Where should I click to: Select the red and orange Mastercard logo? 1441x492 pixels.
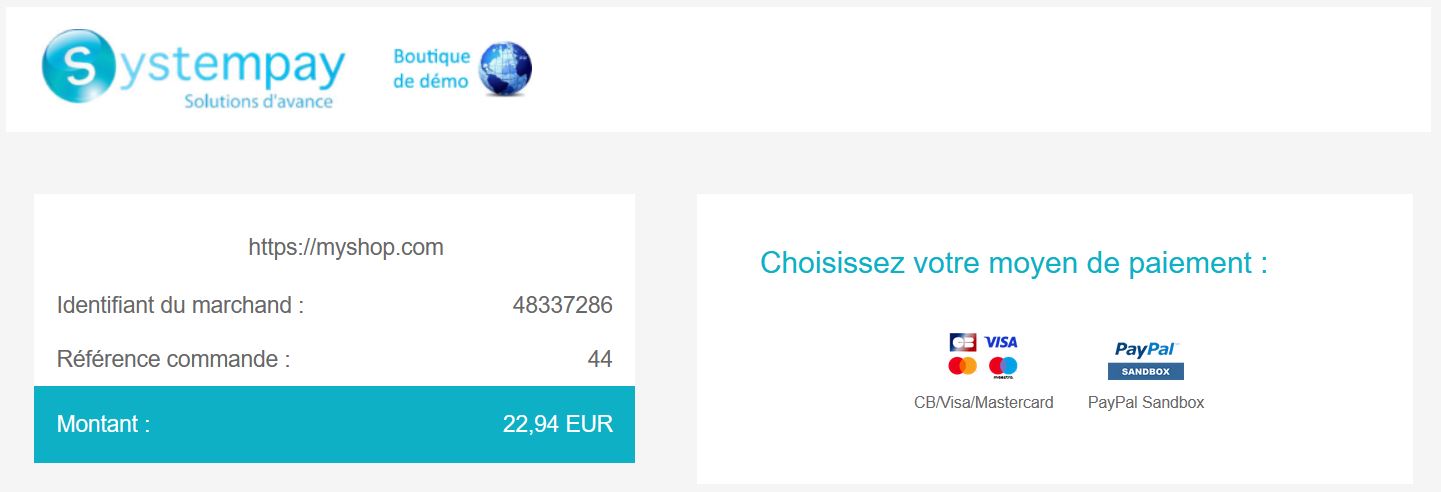click(x=962, y=366)
